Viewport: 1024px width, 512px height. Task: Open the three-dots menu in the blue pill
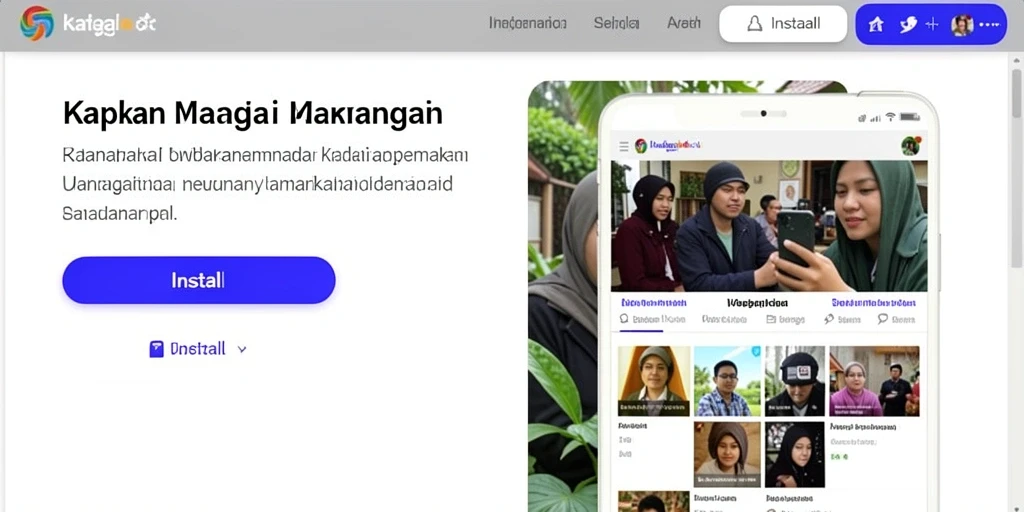point(989,25)
